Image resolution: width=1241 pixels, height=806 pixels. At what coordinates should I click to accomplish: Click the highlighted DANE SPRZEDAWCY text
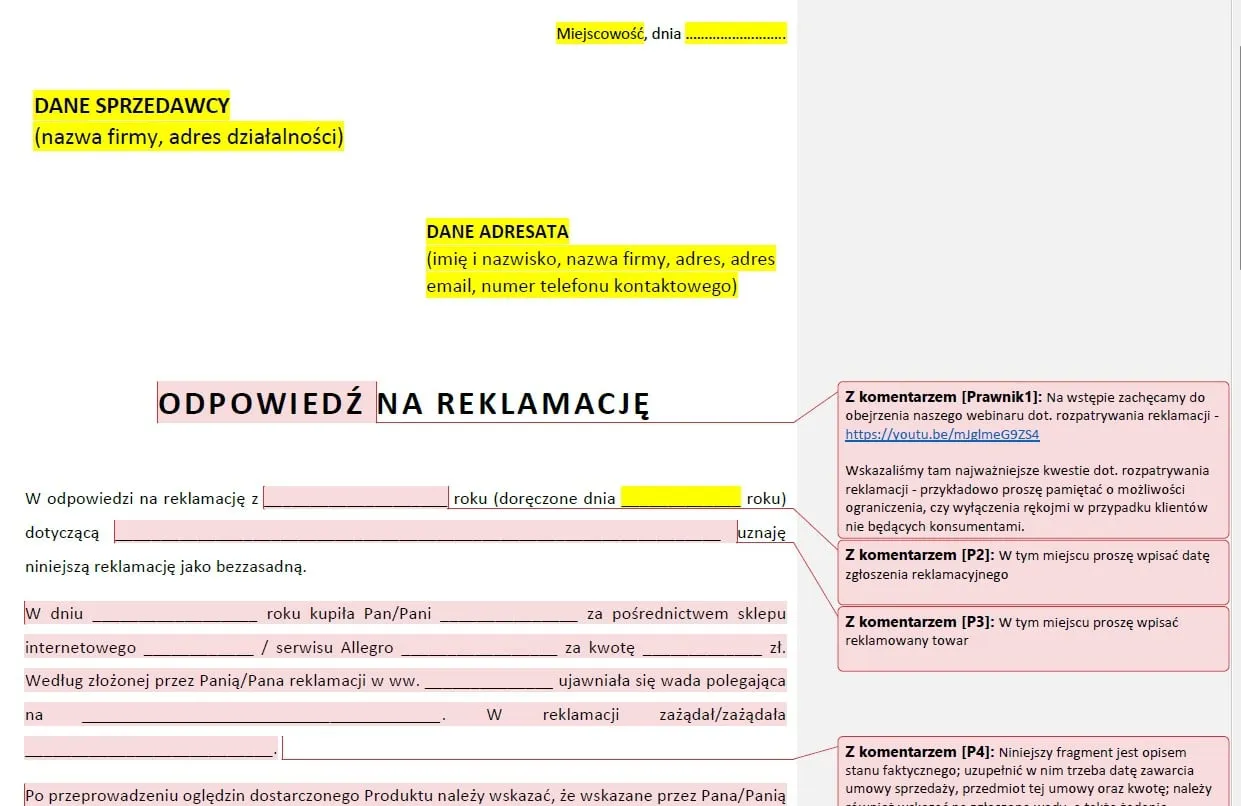pos(131,105)
